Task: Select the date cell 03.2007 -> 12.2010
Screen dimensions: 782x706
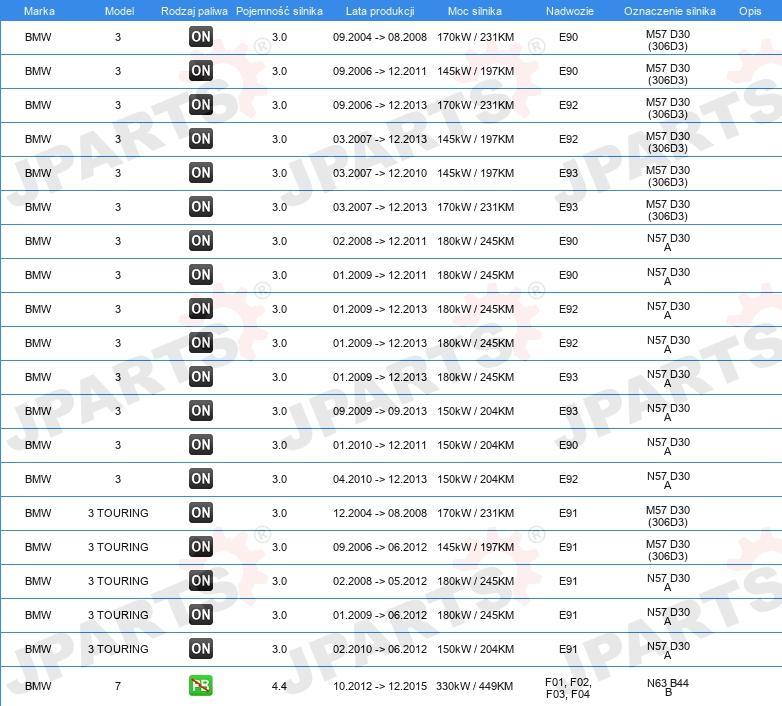Action: pyautogui.click(x=380, y=173)
